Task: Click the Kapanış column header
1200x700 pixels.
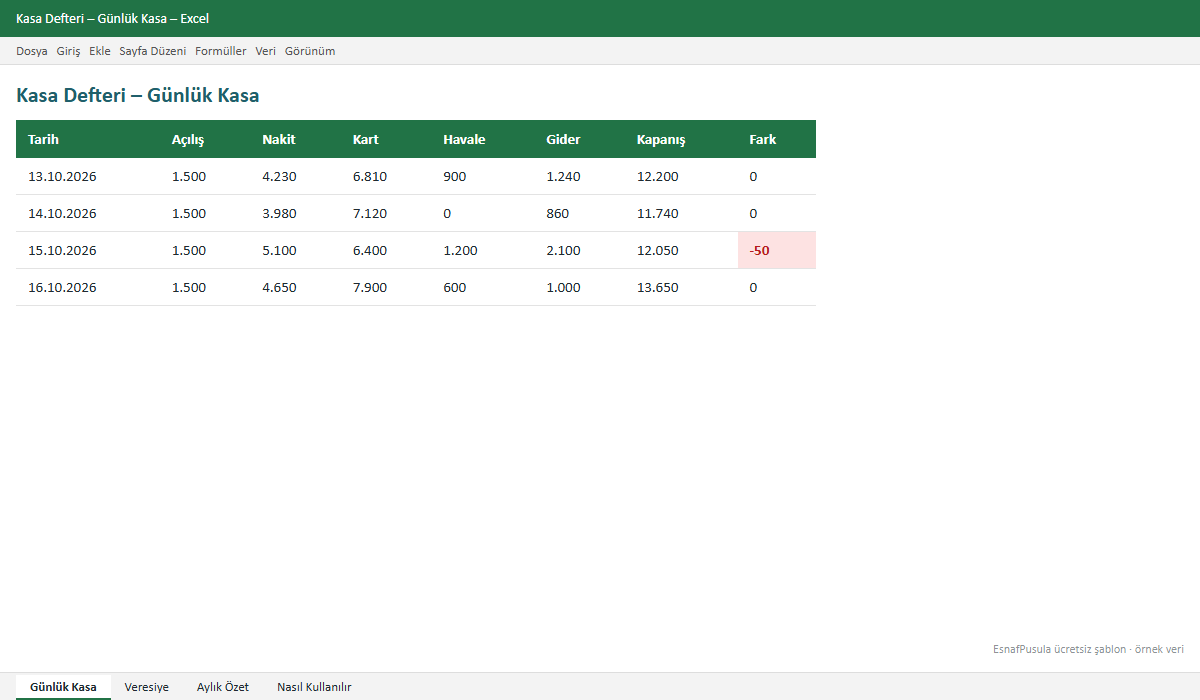Action: pos(681,139)
